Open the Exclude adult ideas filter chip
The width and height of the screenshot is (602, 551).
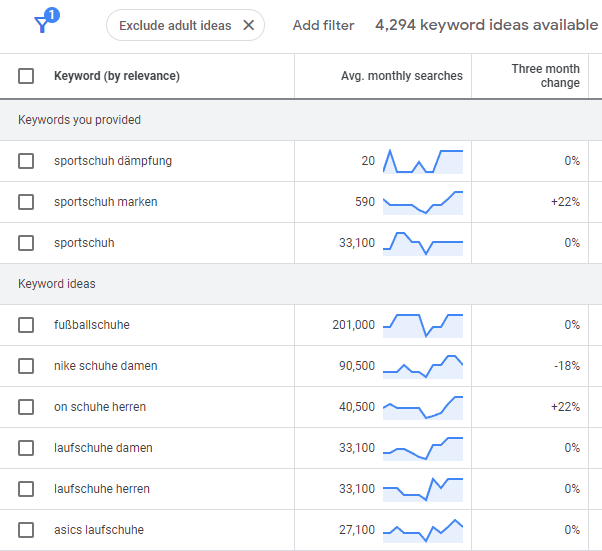click(x=175, y=25)
